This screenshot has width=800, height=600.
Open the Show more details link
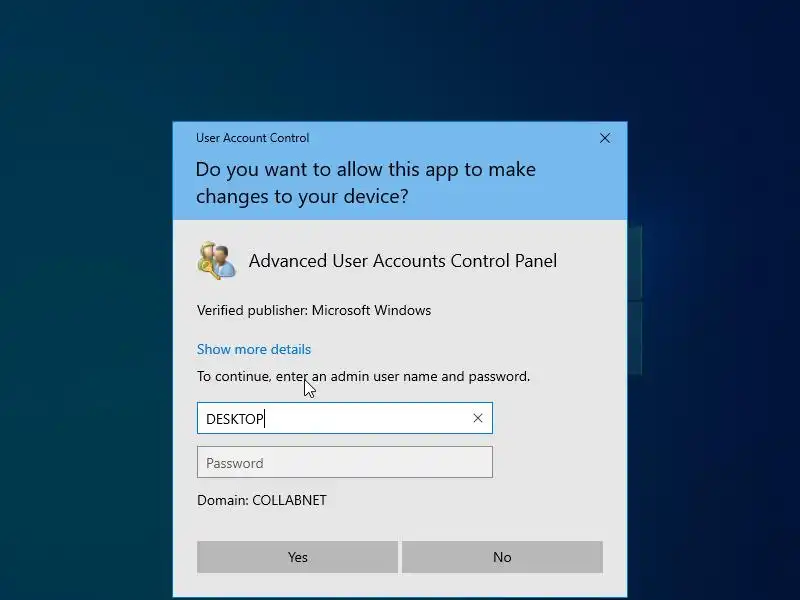pos(254,349)
